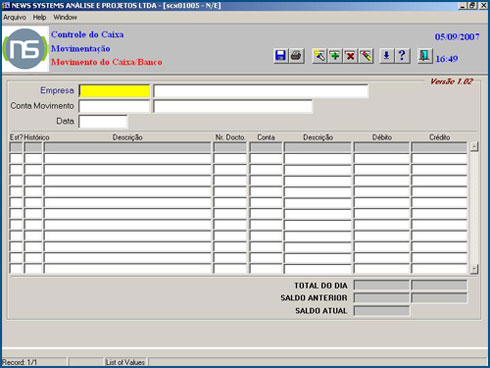This screenshot has height=368, width=490.
Task: Click the Nr. Docto. cell in top gray row
Action: (x=230, y=147)
